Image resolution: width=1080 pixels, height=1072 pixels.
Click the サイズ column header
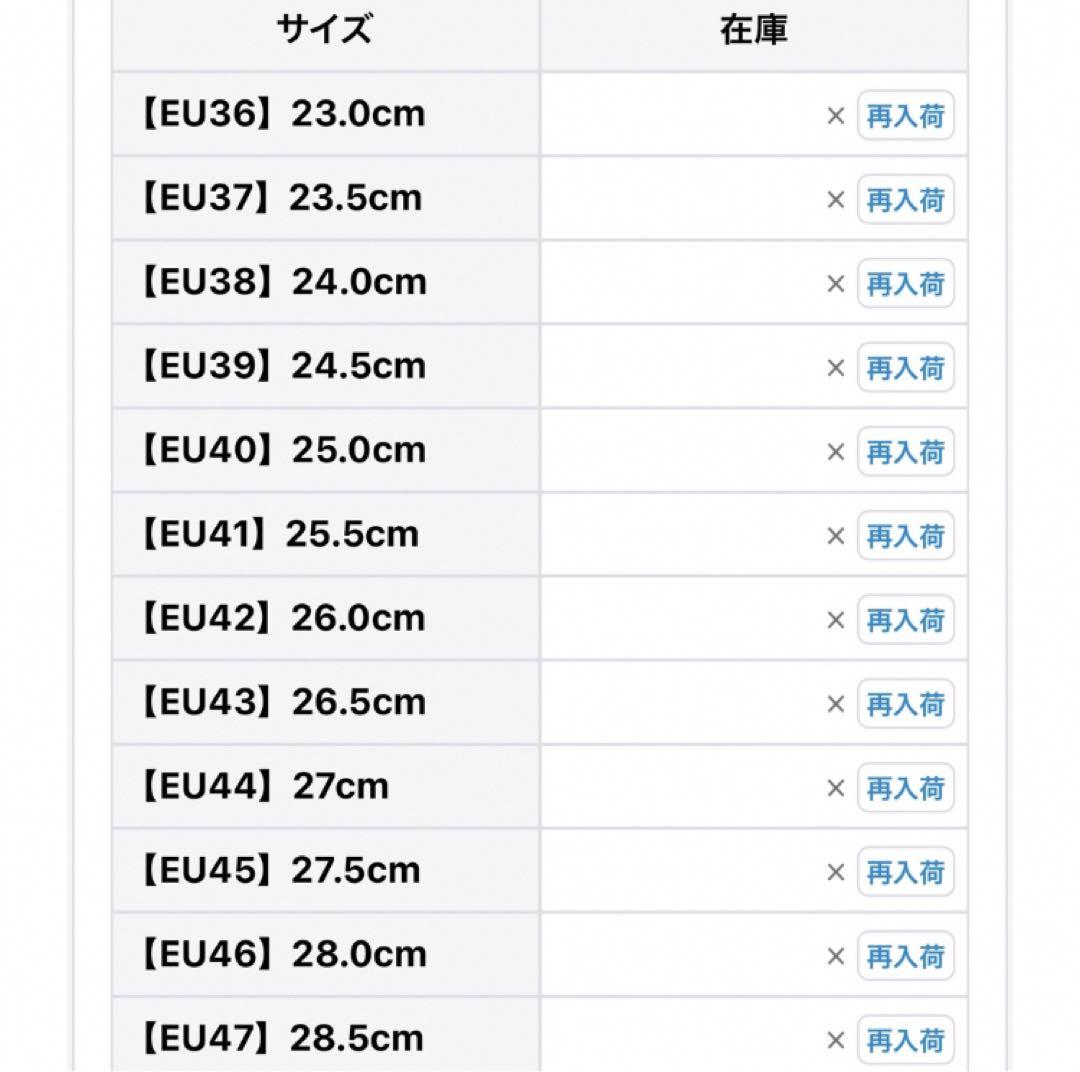(325, 31)
